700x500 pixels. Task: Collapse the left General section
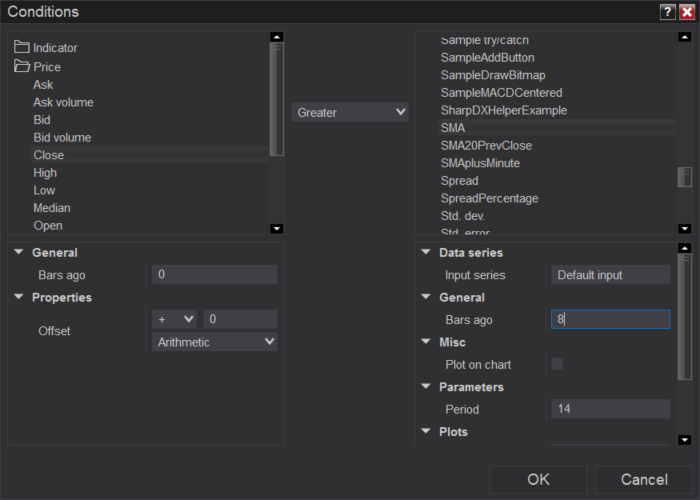(x=19, y=252)
